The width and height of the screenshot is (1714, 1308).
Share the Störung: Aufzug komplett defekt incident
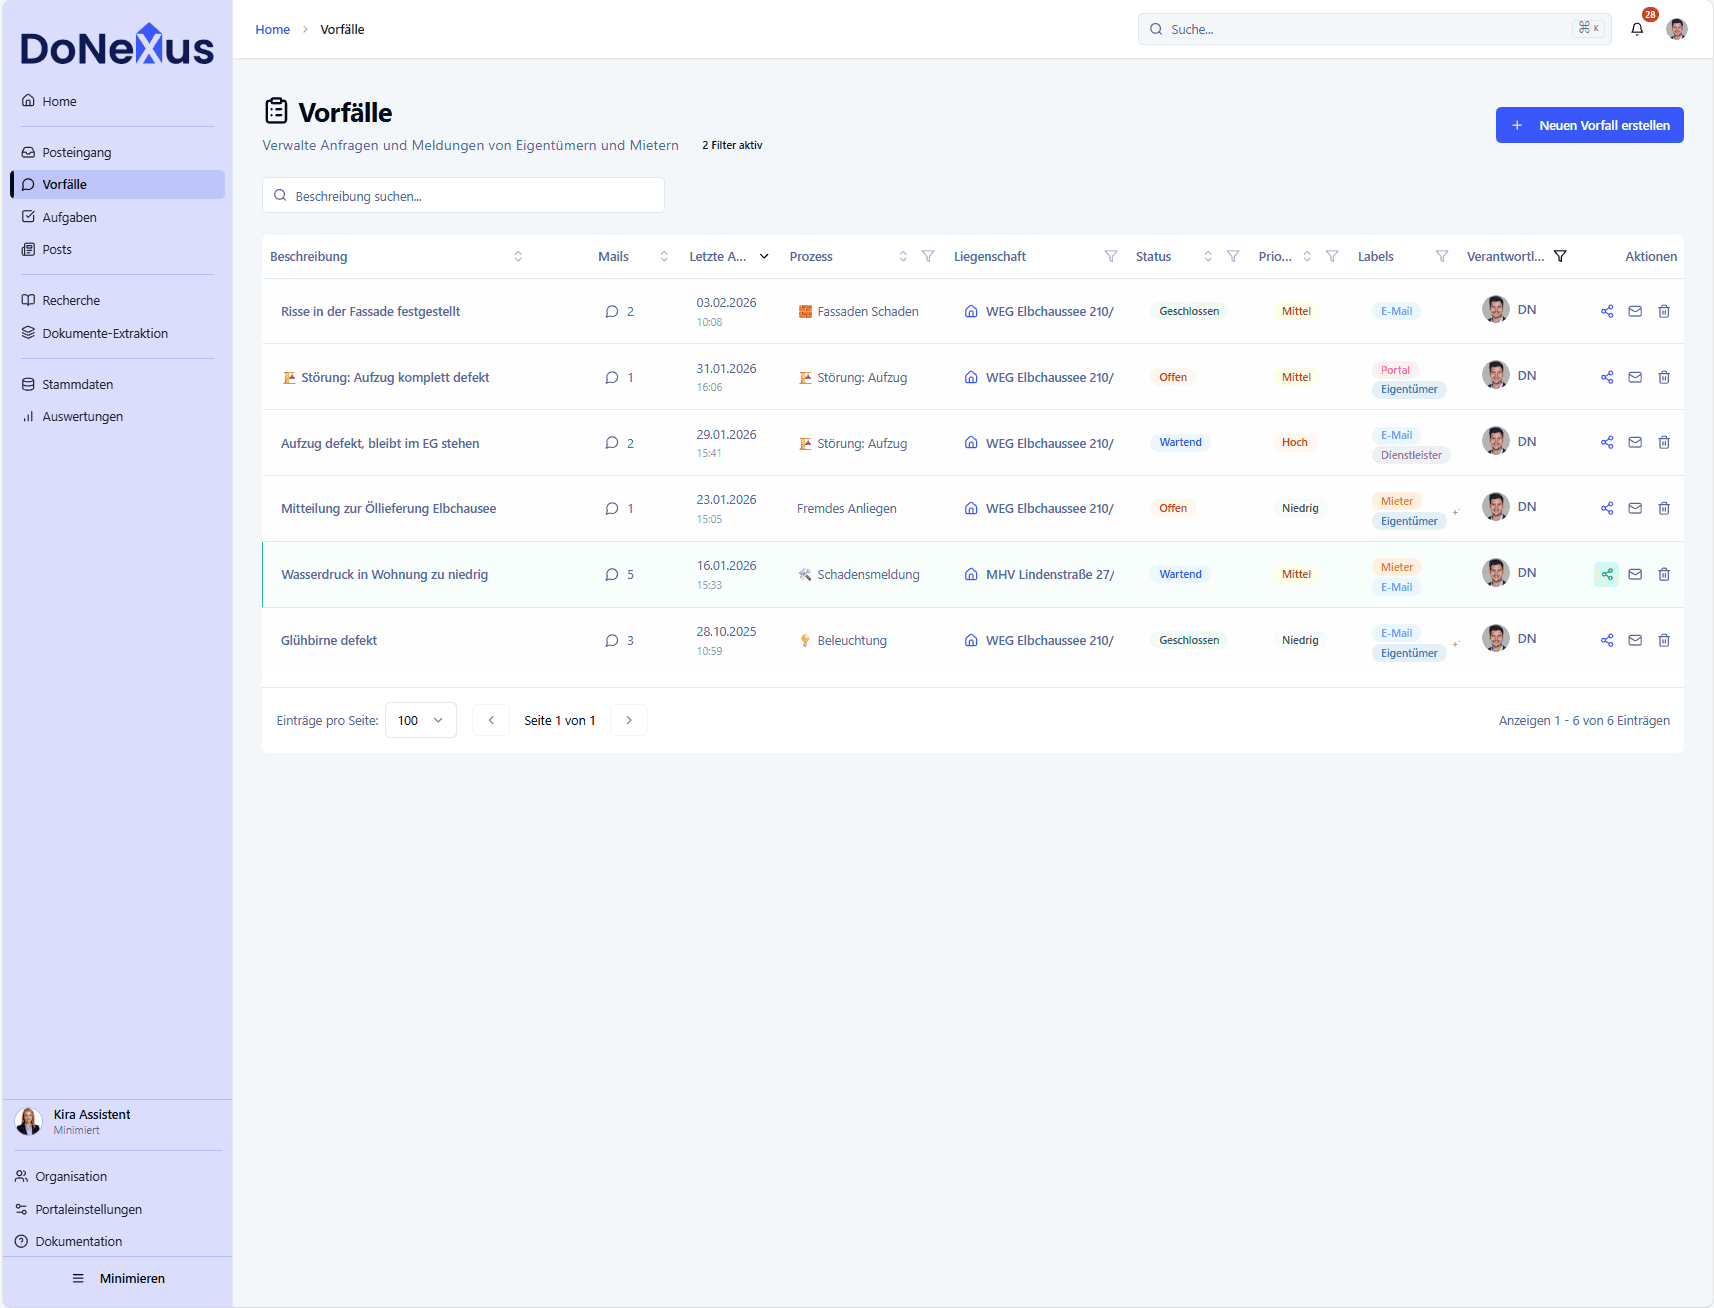[1607, 377]
